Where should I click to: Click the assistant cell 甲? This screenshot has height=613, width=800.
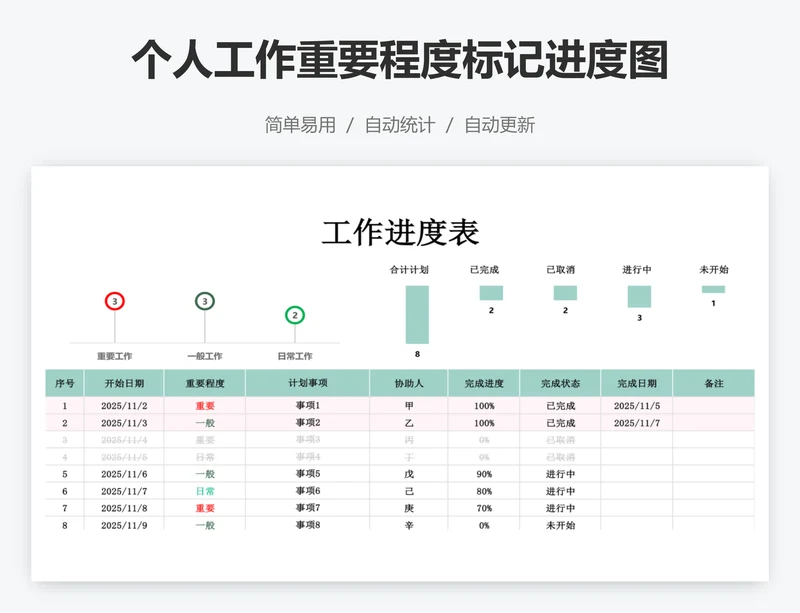[x=409, y=406]
